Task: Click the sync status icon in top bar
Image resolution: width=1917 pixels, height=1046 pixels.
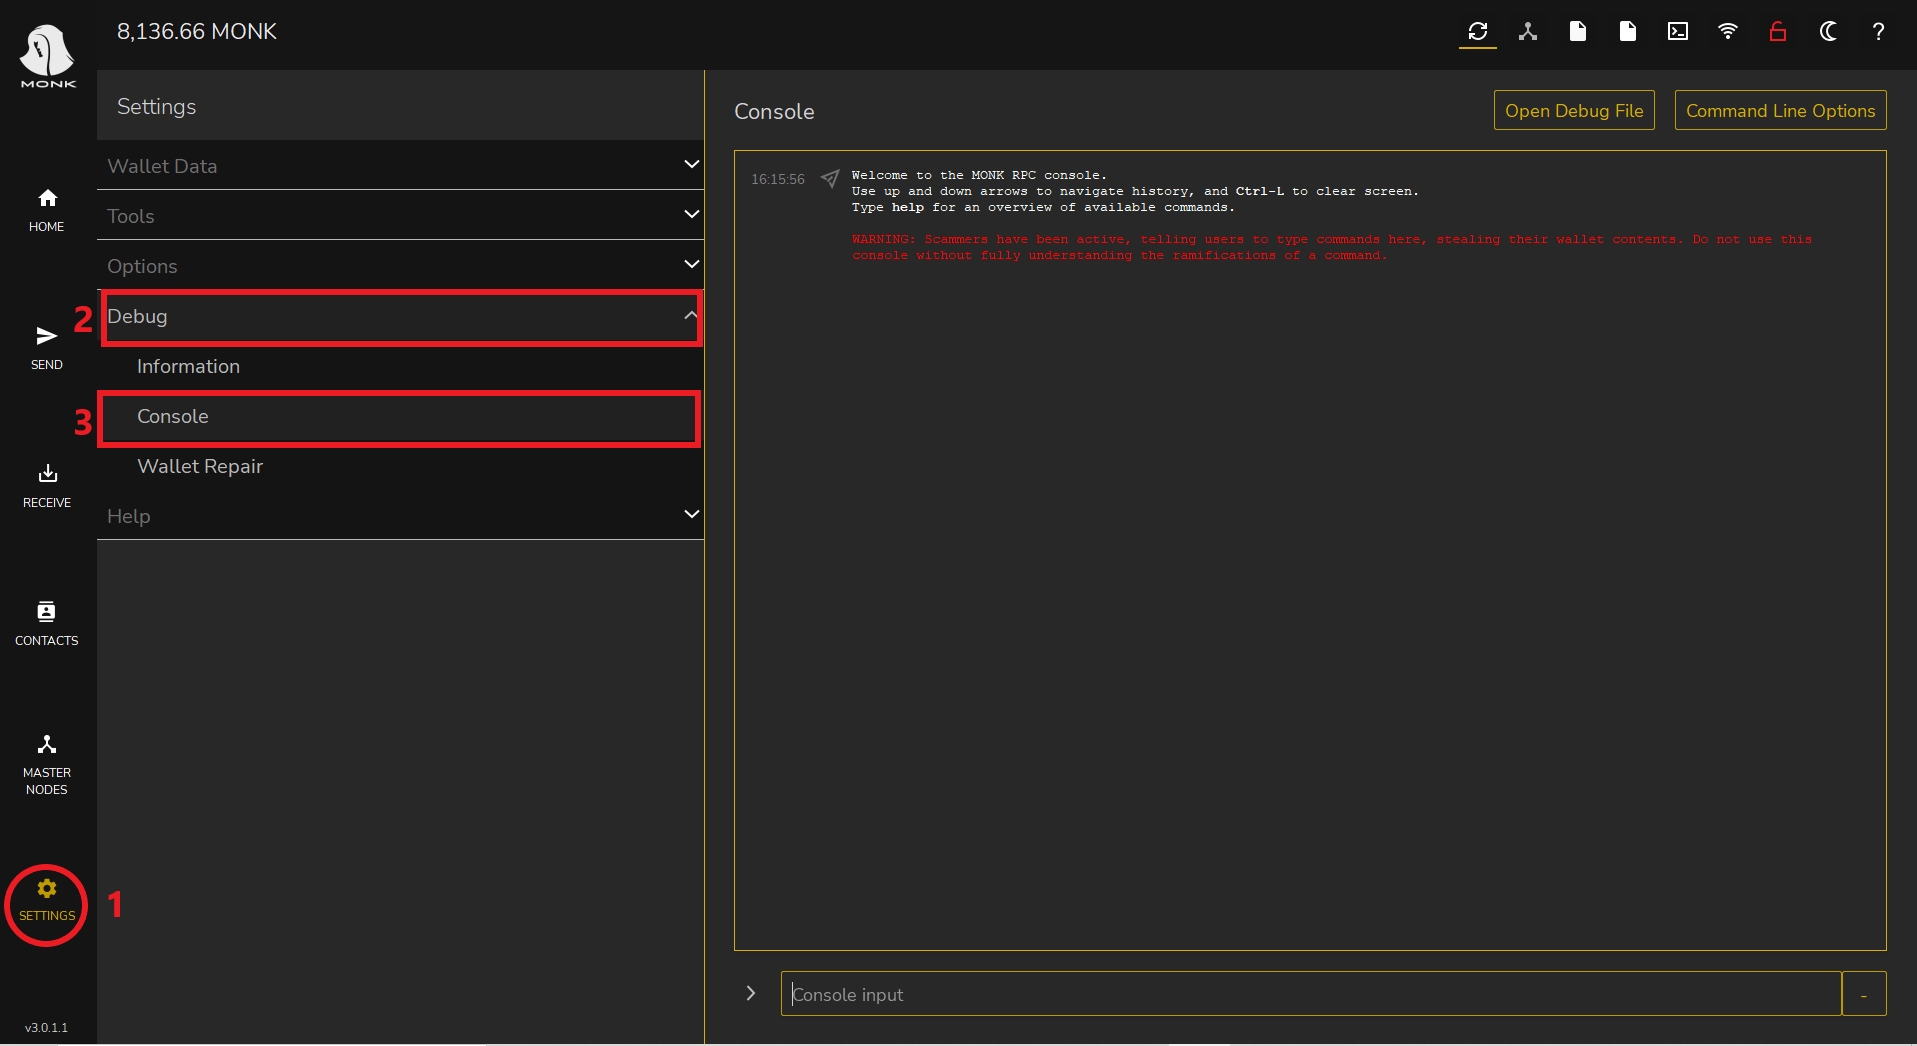Action: coord(1478,31)
